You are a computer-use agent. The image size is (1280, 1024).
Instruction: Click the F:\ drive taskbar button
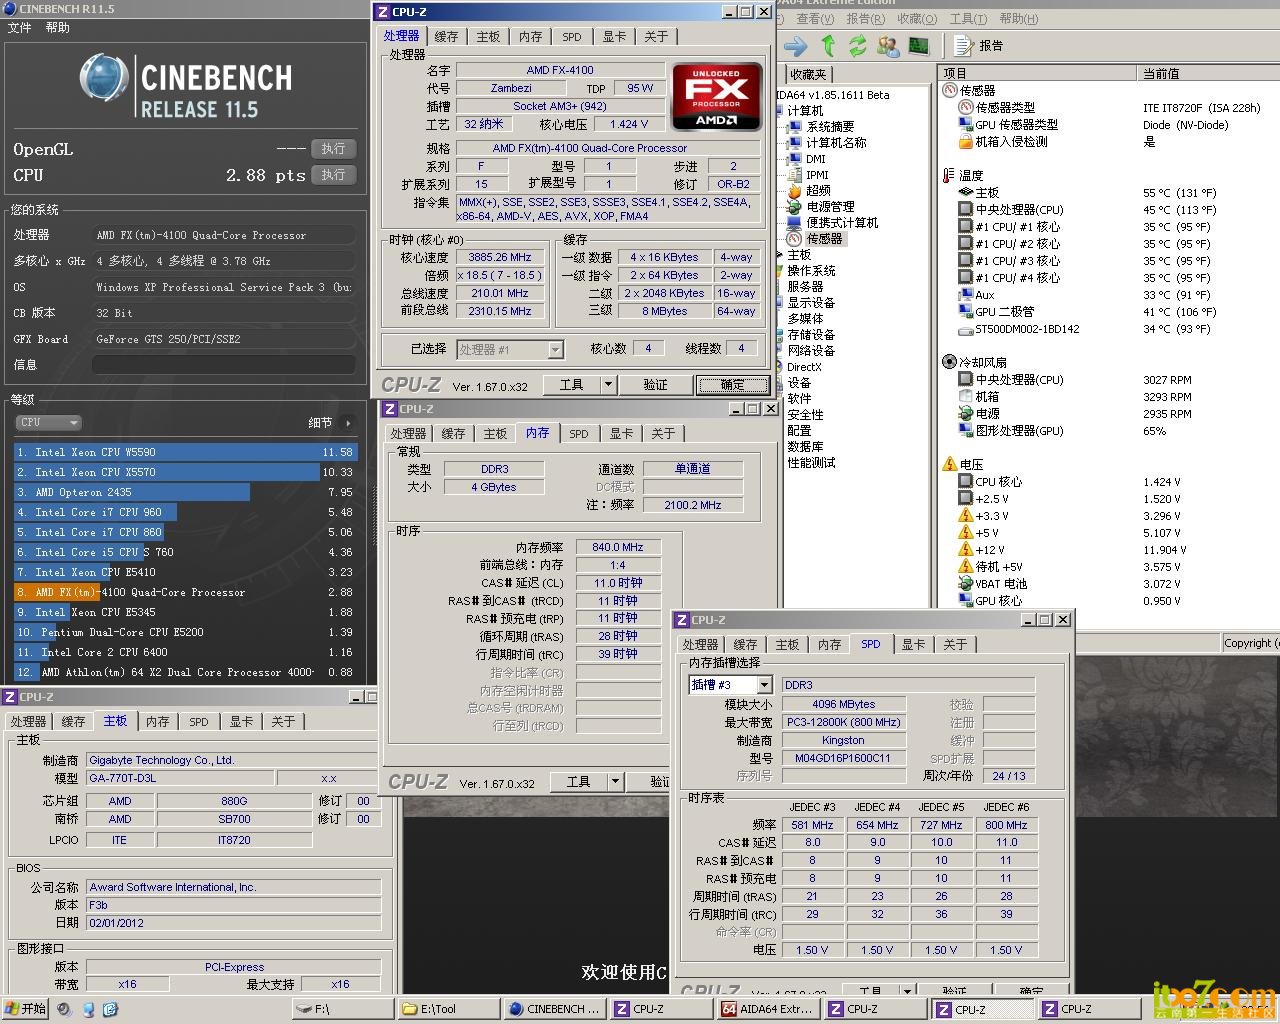(343, 1009)
